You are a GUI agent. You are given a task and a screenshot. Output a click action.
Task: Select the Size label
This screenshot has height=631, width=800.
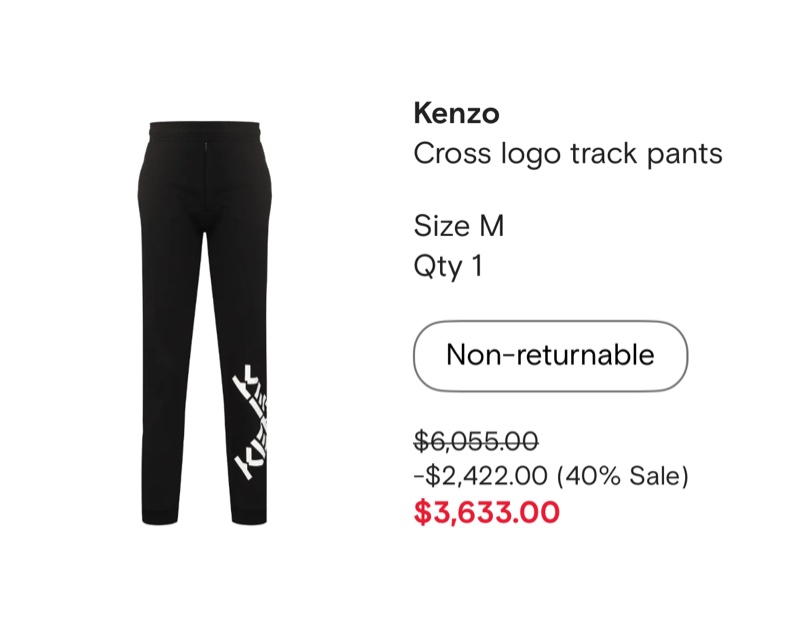(x=441, y=226)
